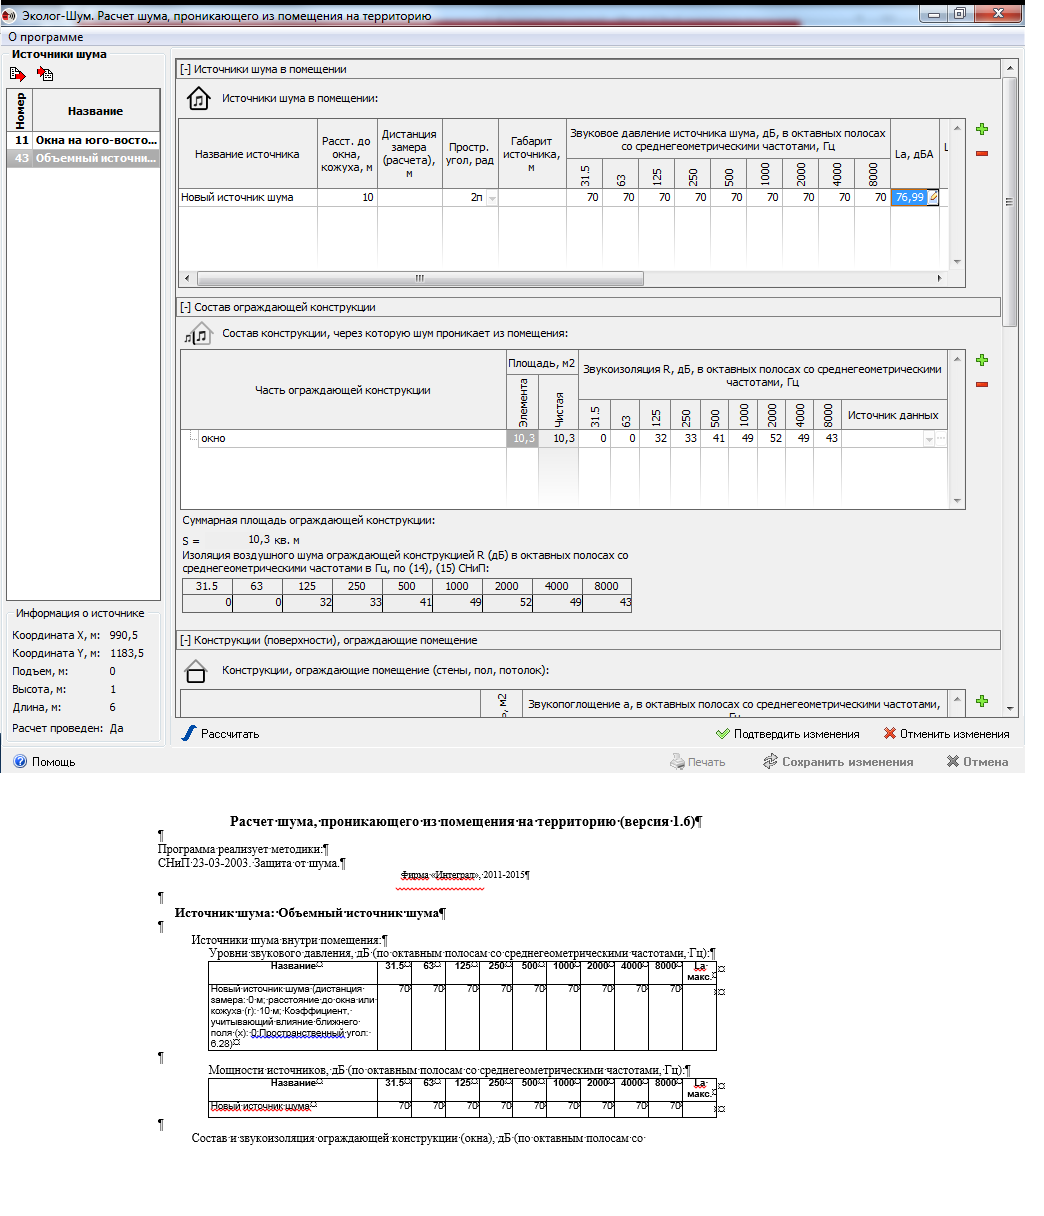The image size is (1044, 1216).
Task: Open the Источник данных dropdown for окно
Action: (x=929, y=439)
